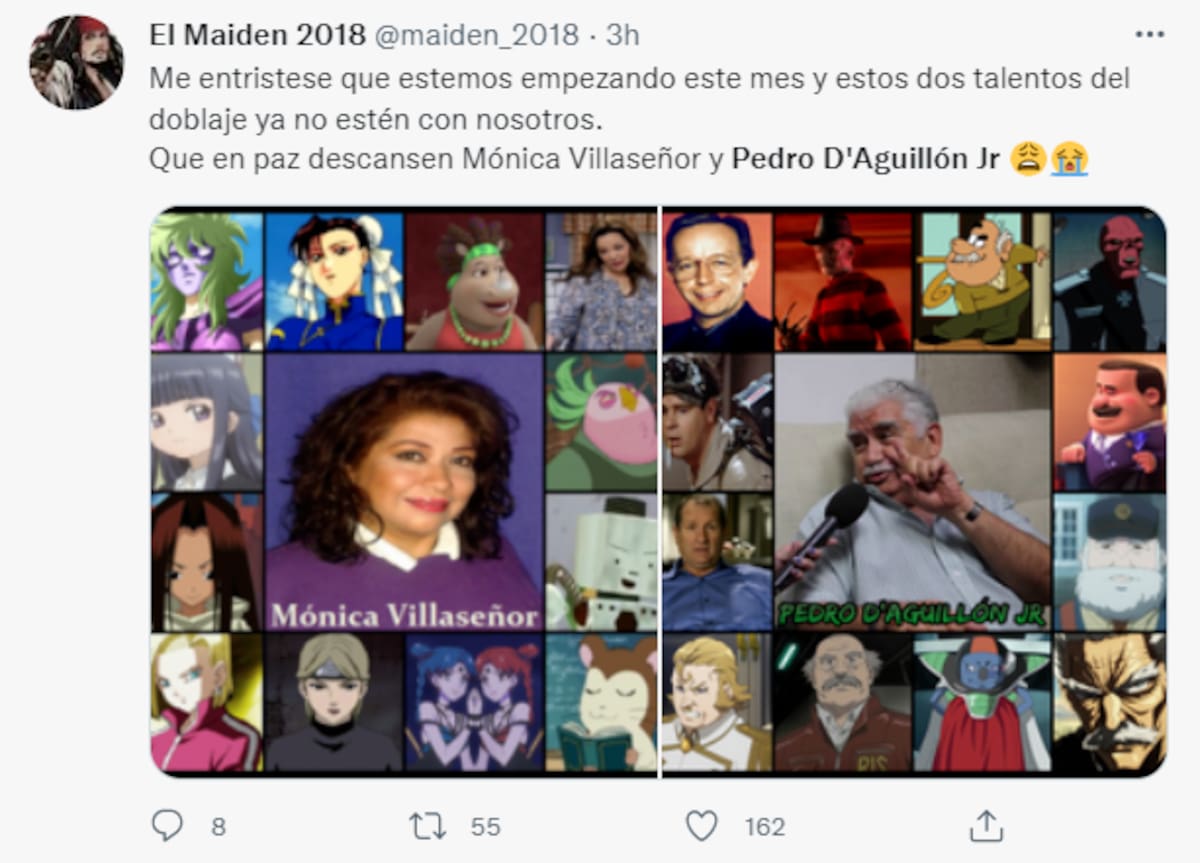Click the weary face emoji in tweet
This screenshot has width=1200, height=863.
(x=1028, y=158)
